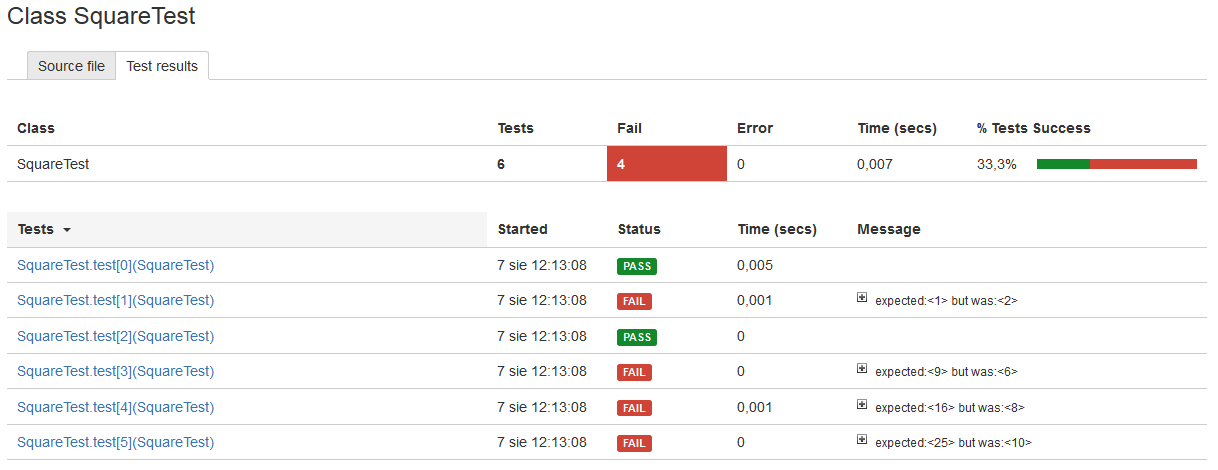Click the tests success progress bar

1116,164
